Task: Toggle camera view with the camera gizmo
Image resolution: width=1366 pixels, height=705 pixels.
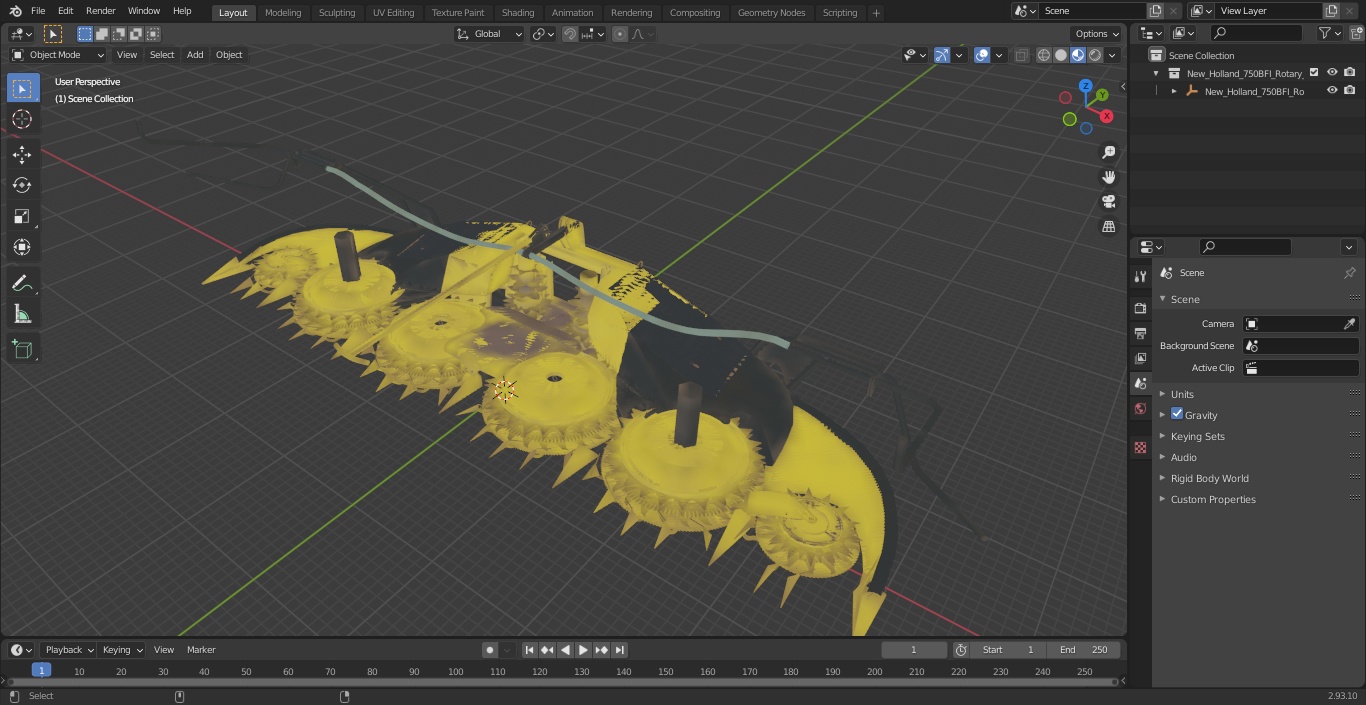Action: [x=1108, y=202]
